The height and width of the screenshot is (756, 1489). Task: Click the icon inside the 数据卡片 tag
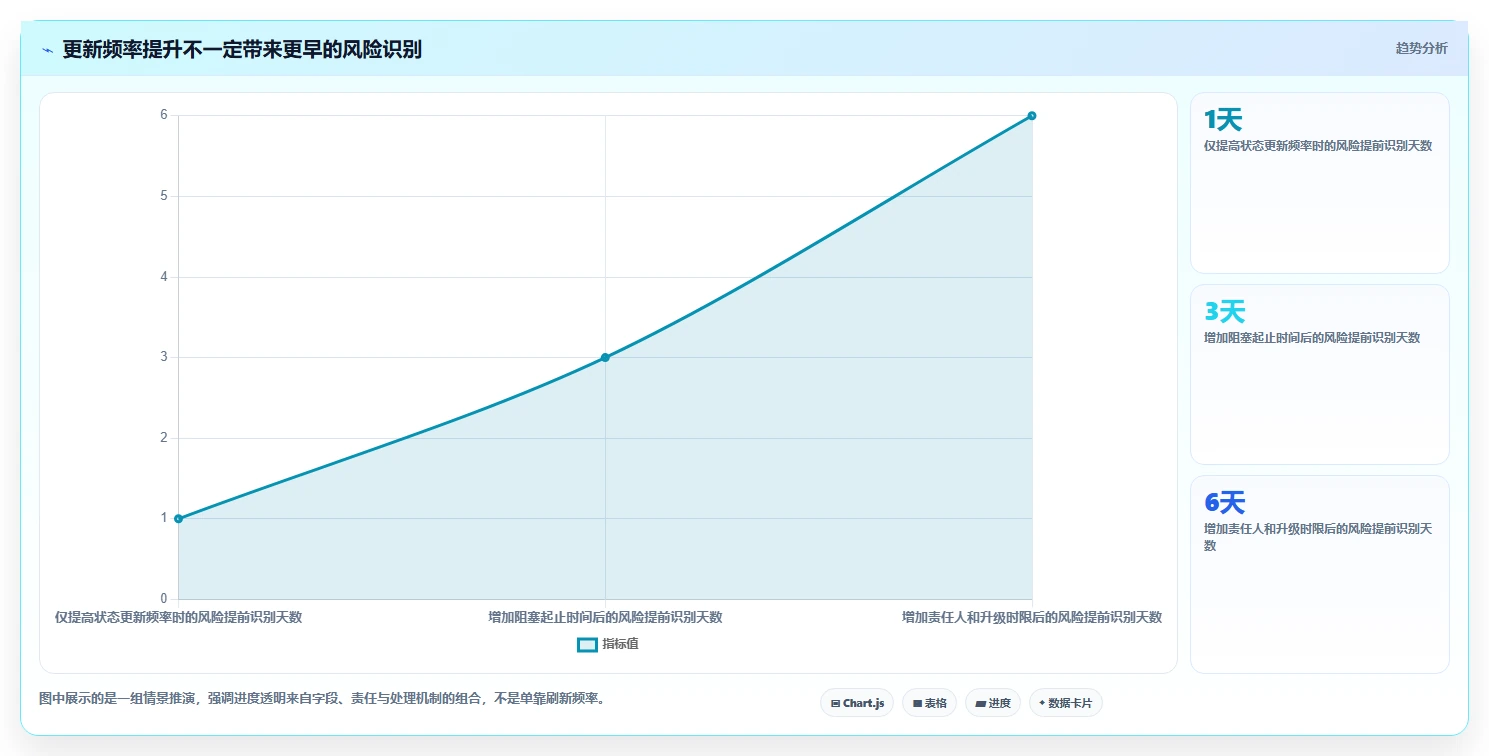click(1042, 703)
